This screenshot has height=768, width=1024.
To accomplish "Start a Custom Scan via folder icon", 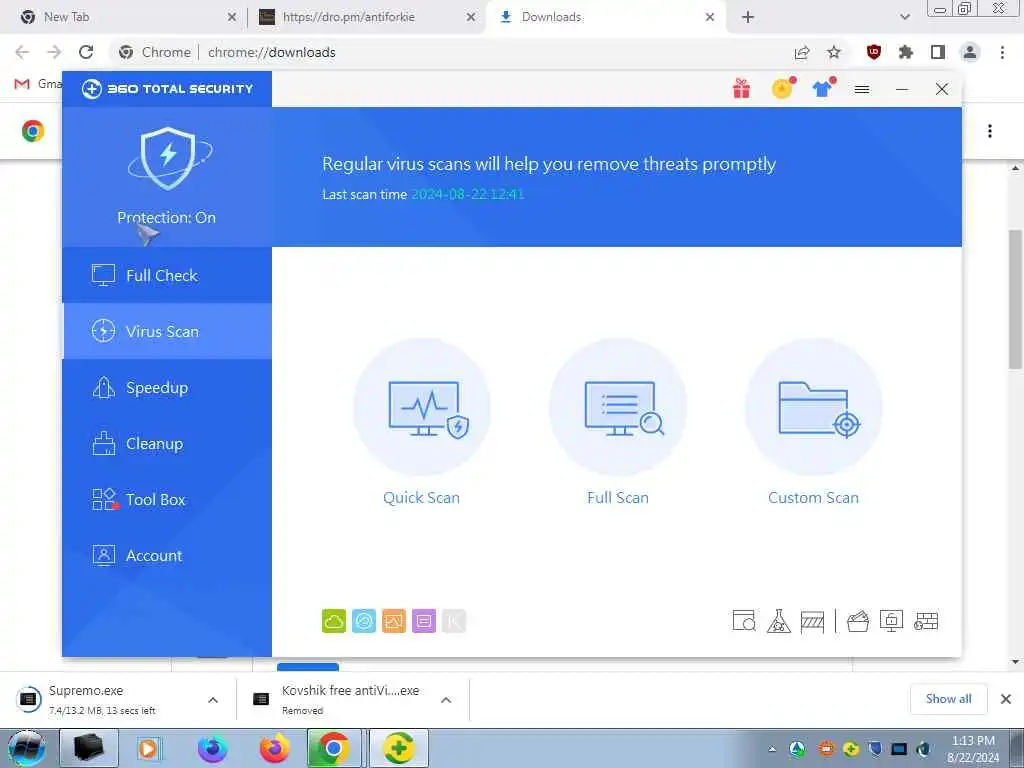I will pyautogui.click(x=814, y=407).
